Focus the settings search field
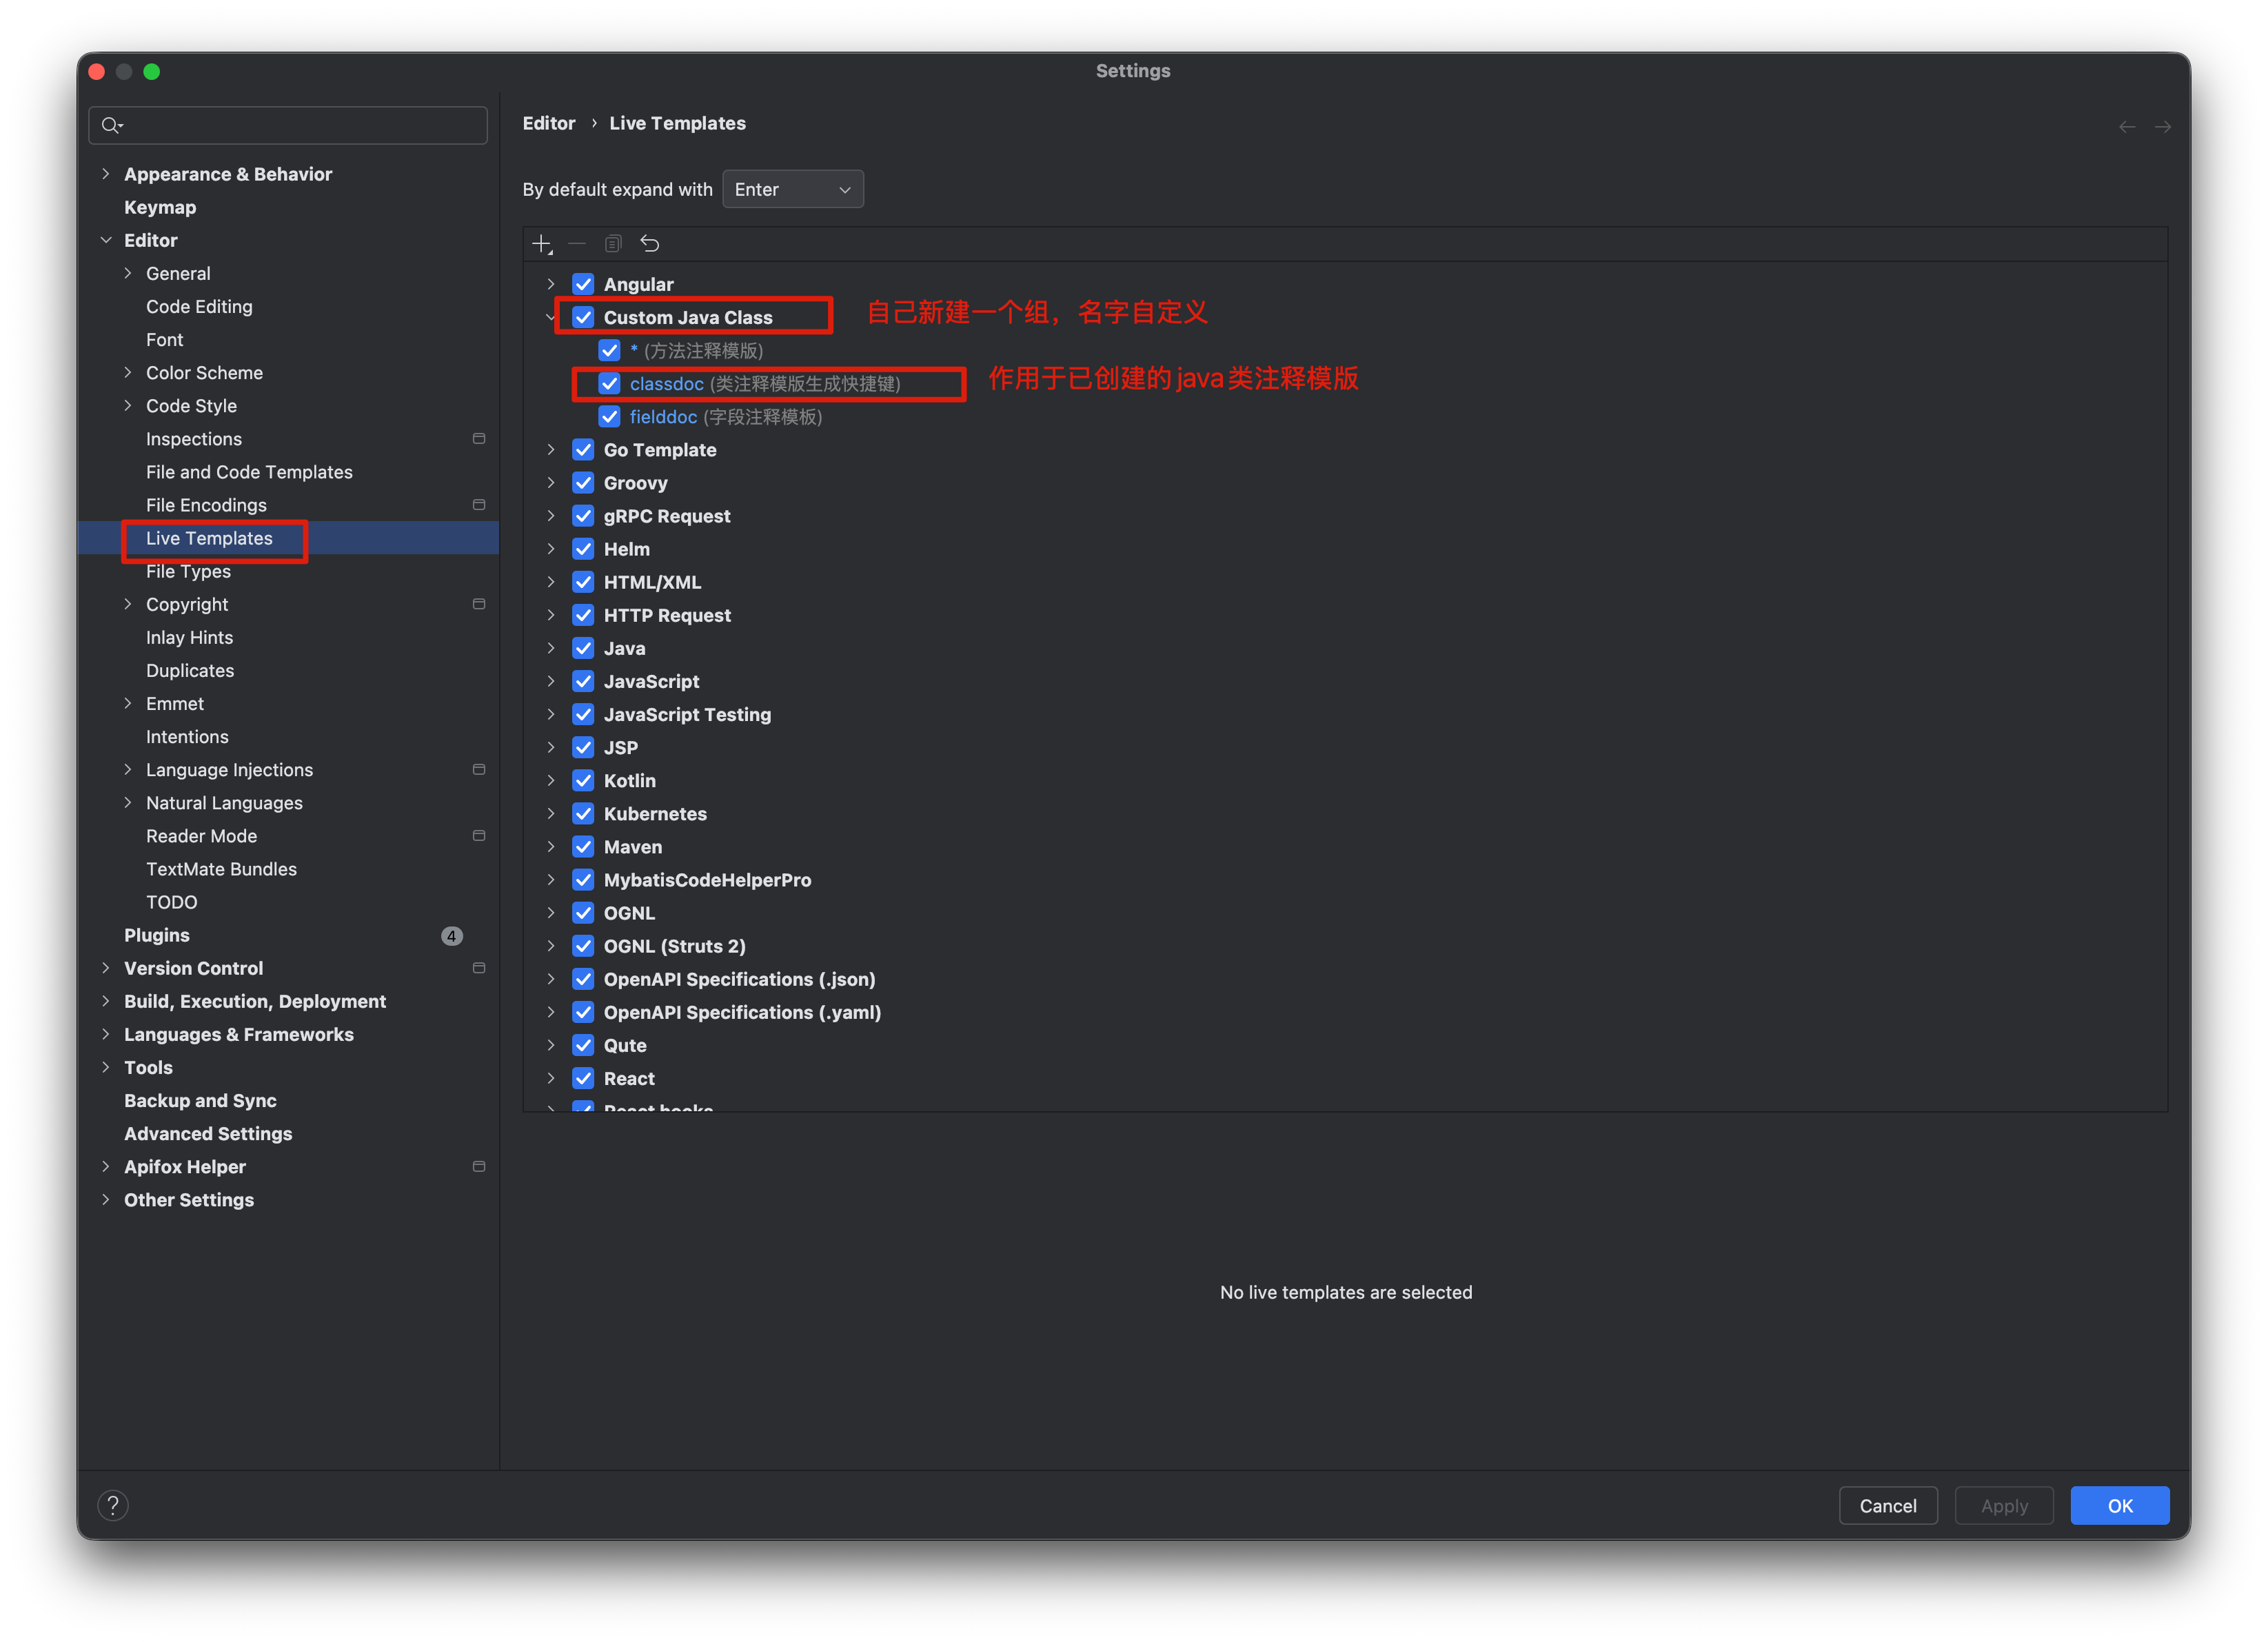 [x=300, y=126]
